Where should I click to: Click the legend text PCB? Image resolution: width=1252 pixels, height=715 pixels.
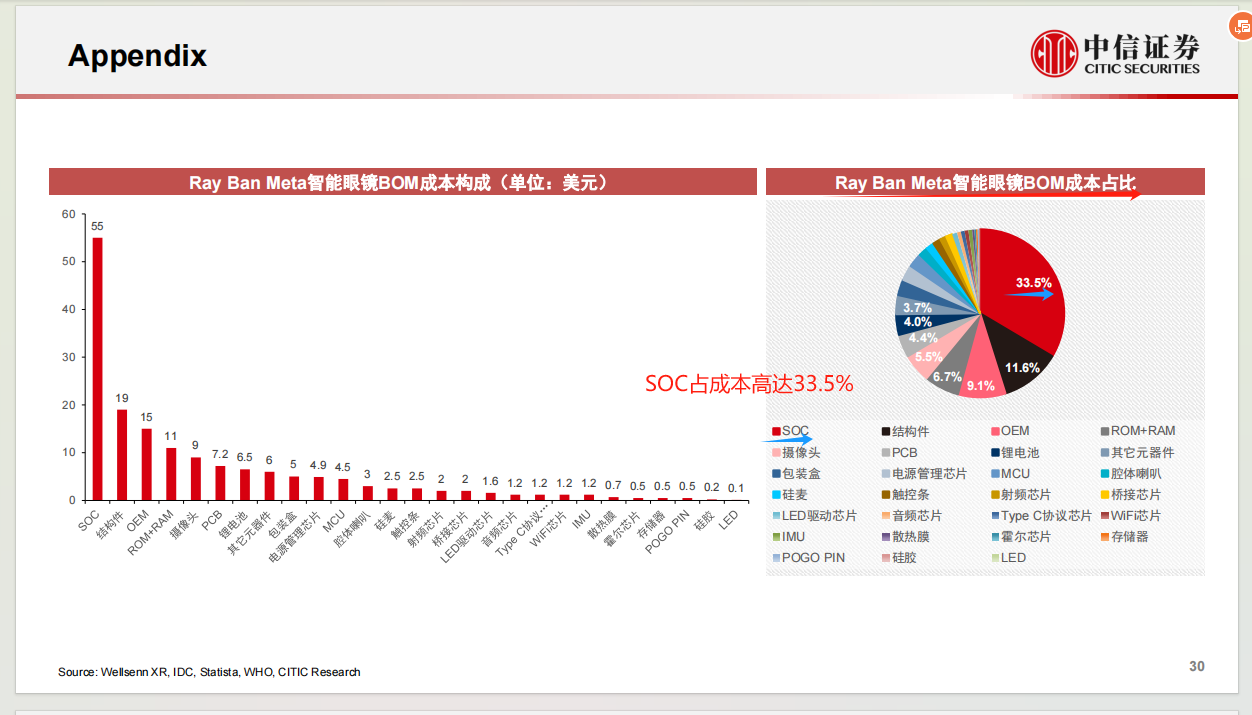tap(905, 453)
